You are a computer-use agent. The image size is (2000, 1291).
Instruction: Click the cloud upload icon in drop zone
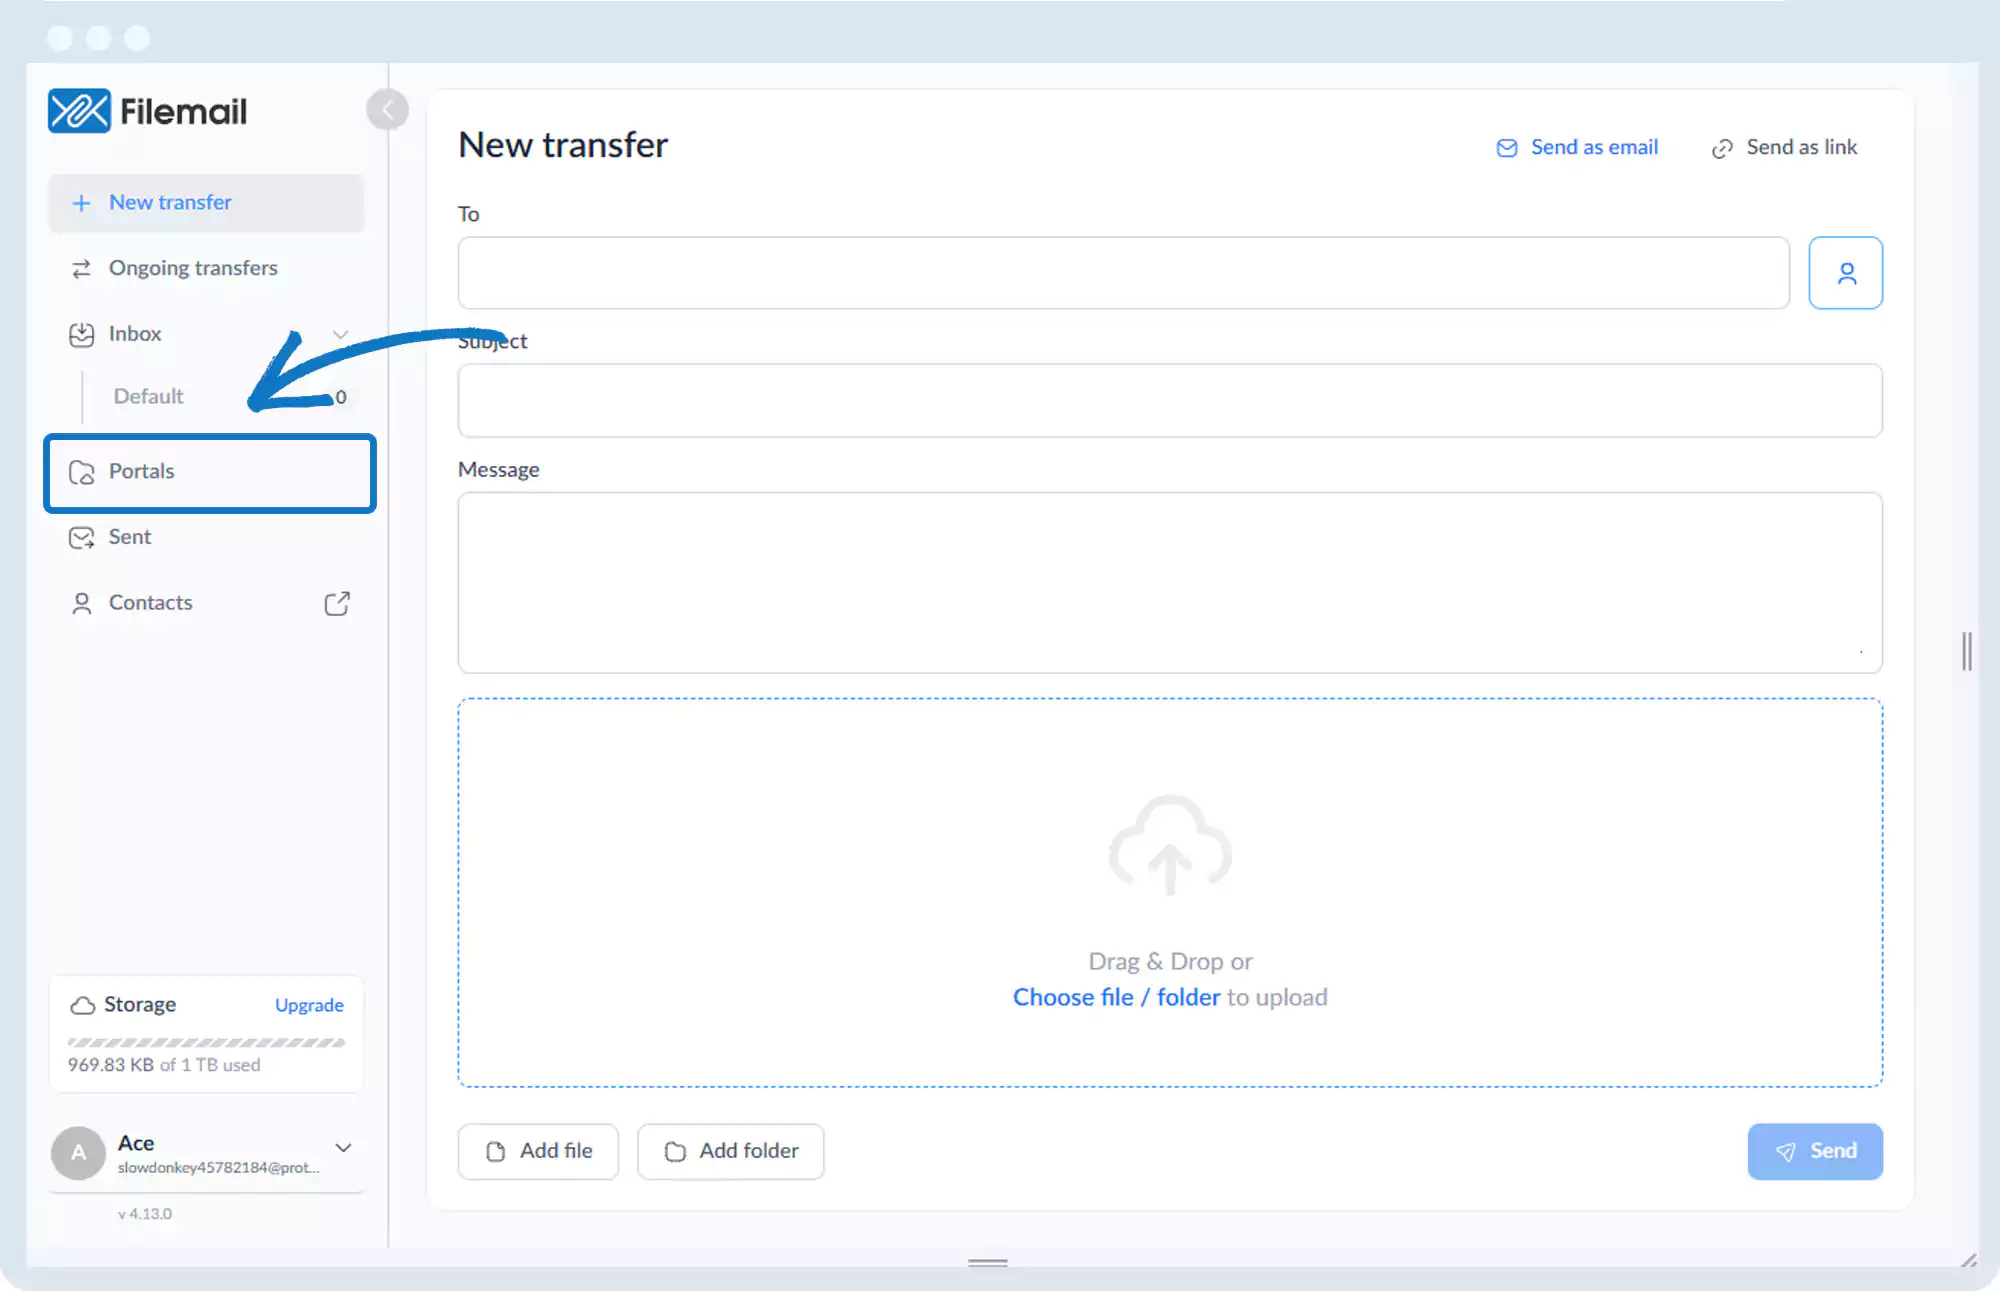[x=1170, y=846]
